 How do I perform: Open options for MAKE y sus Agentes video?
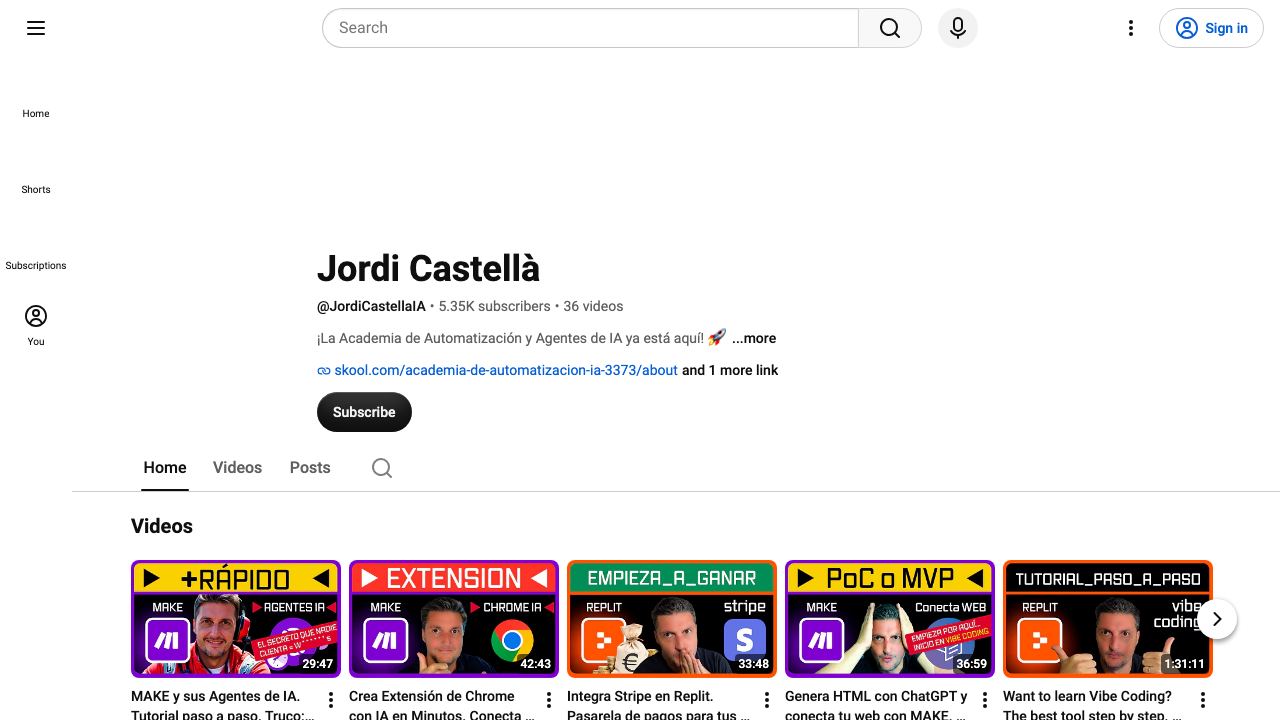click(331, 700)
